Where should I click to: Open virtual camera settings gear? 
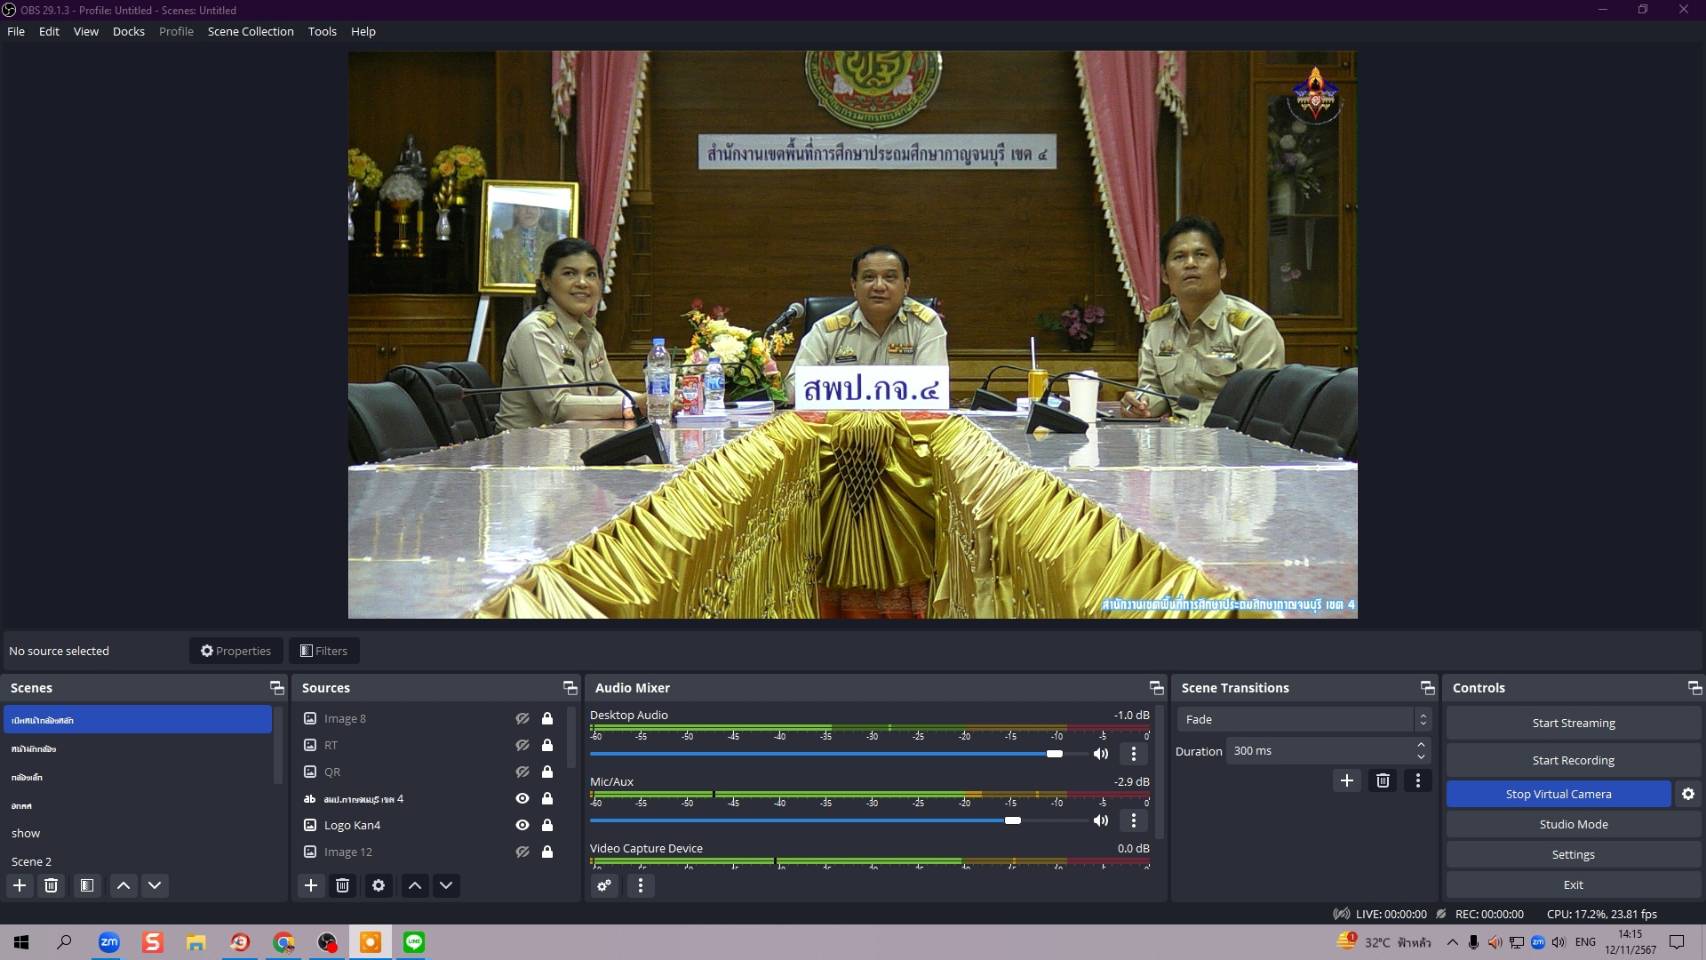tap(1688, 794)
